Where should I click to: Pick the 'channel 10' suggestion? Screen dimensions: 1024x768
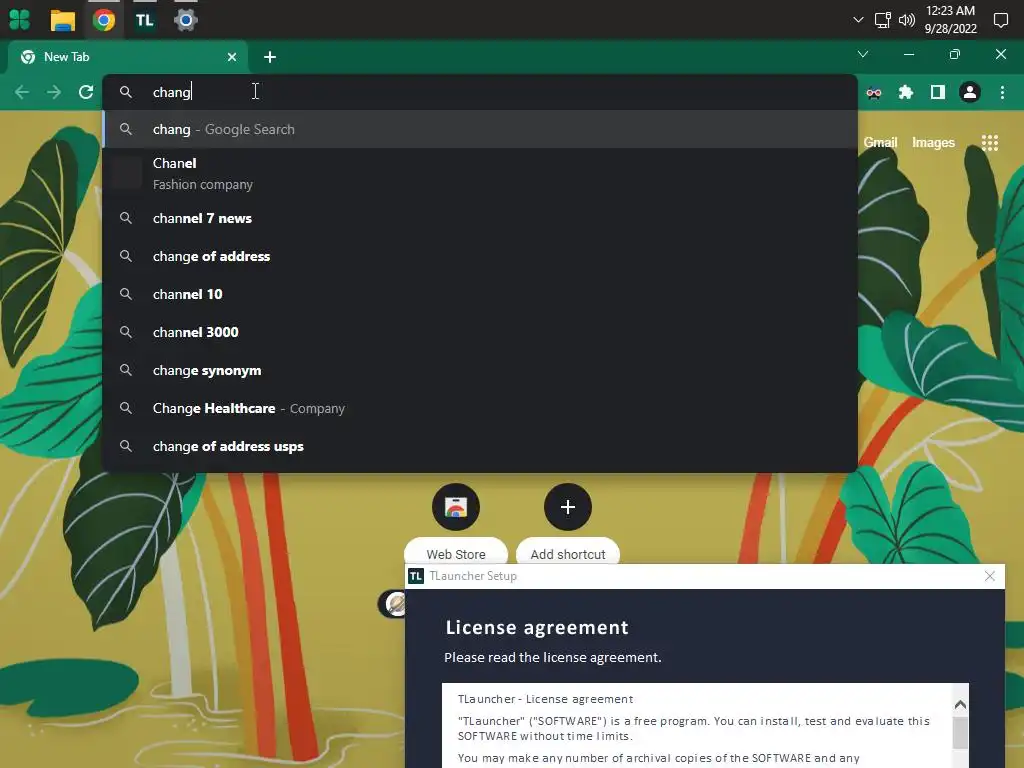[480, 294]
